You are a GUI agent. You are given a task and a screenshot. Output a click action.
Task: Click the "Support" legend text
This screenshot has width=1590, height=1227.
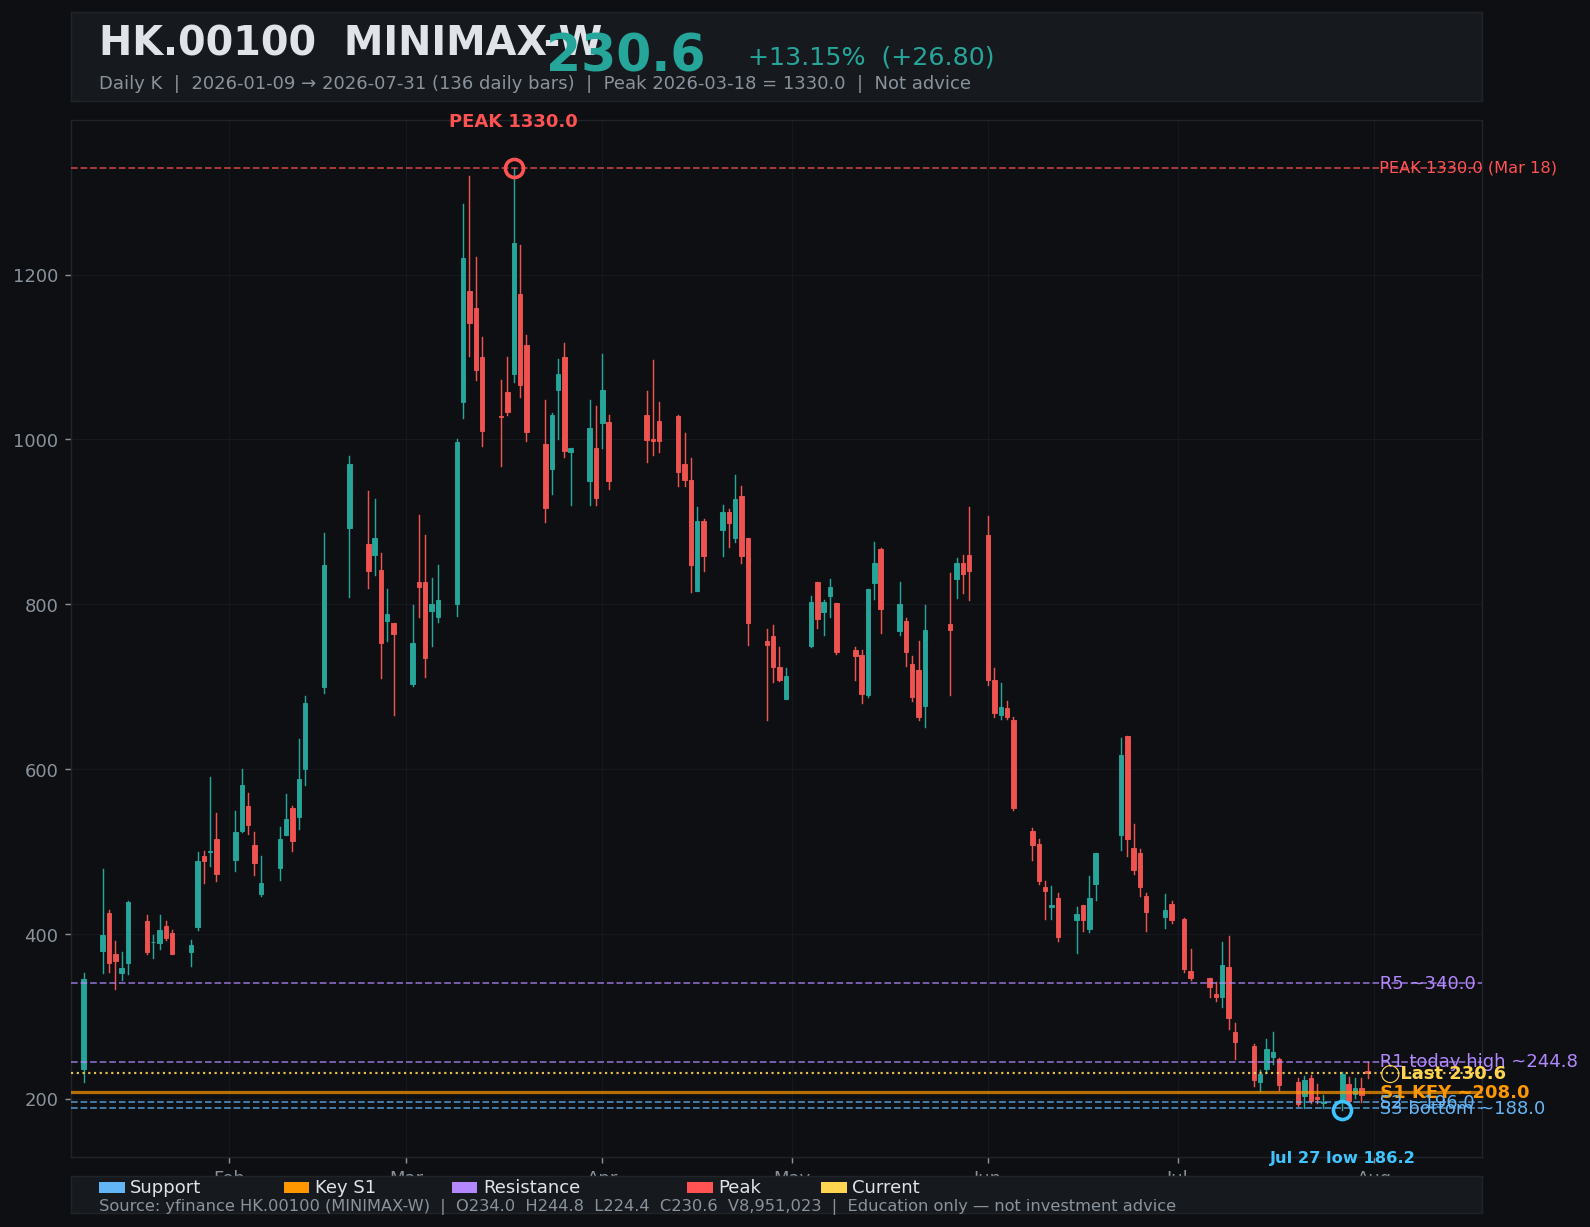tap(165, 1187)
